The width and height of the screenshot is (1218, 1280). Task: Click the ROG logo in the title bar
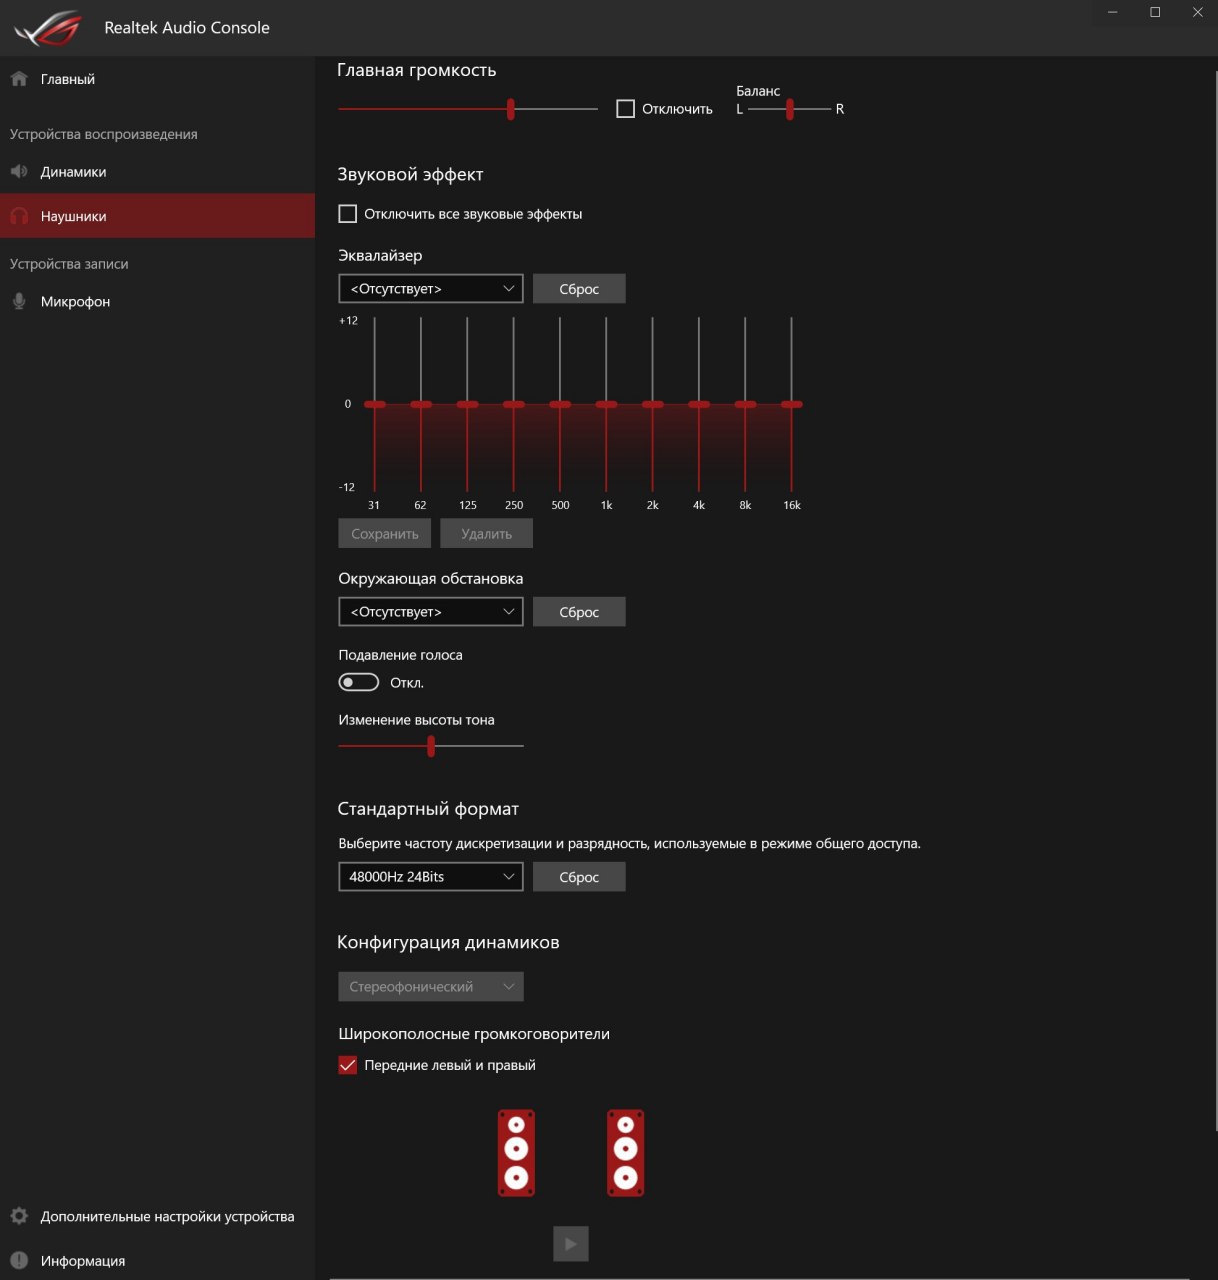47,28
